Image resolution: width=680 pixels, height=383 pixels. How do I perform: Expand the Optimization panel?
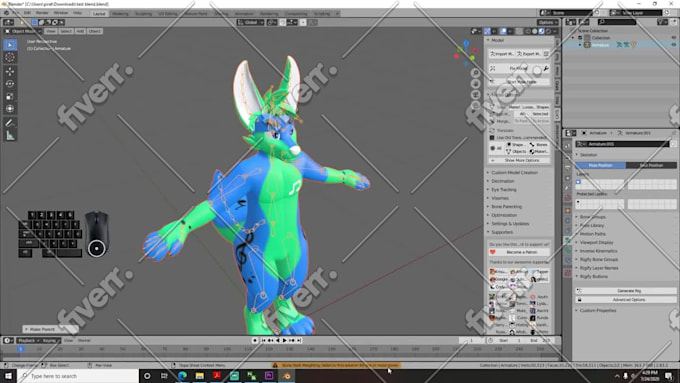click(503, 215)
